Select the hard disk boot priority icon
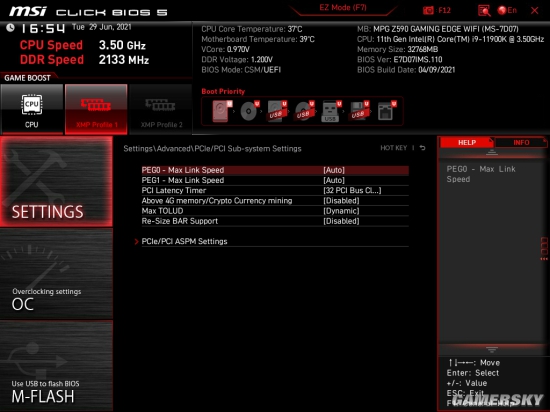Viewport: 550px width, 412px height. tap(222, 111)
